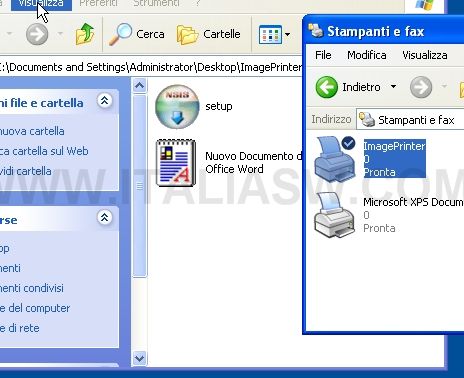Select the Nuovo Documento Word file icon
This screenshot has height=378, width=464.
(176, 163)
